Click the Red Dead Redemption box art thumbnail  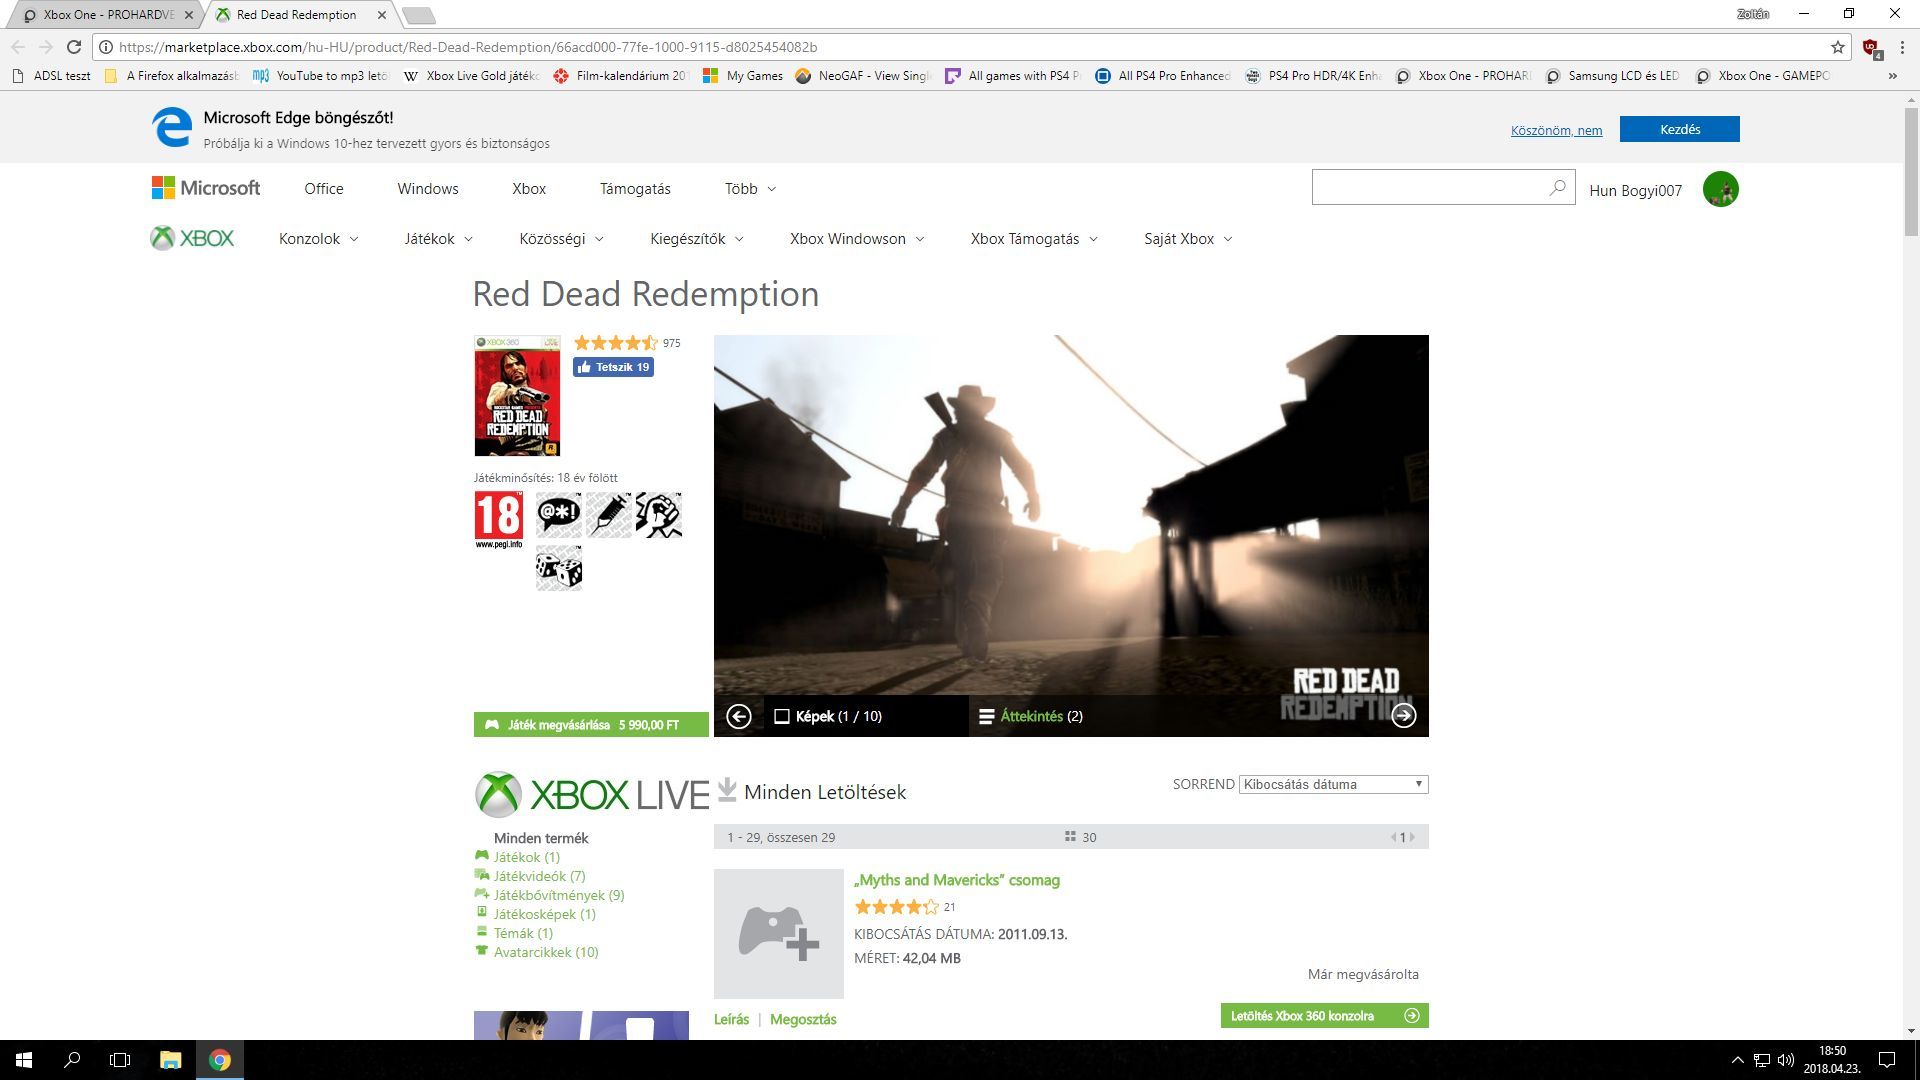coord(517,396)
